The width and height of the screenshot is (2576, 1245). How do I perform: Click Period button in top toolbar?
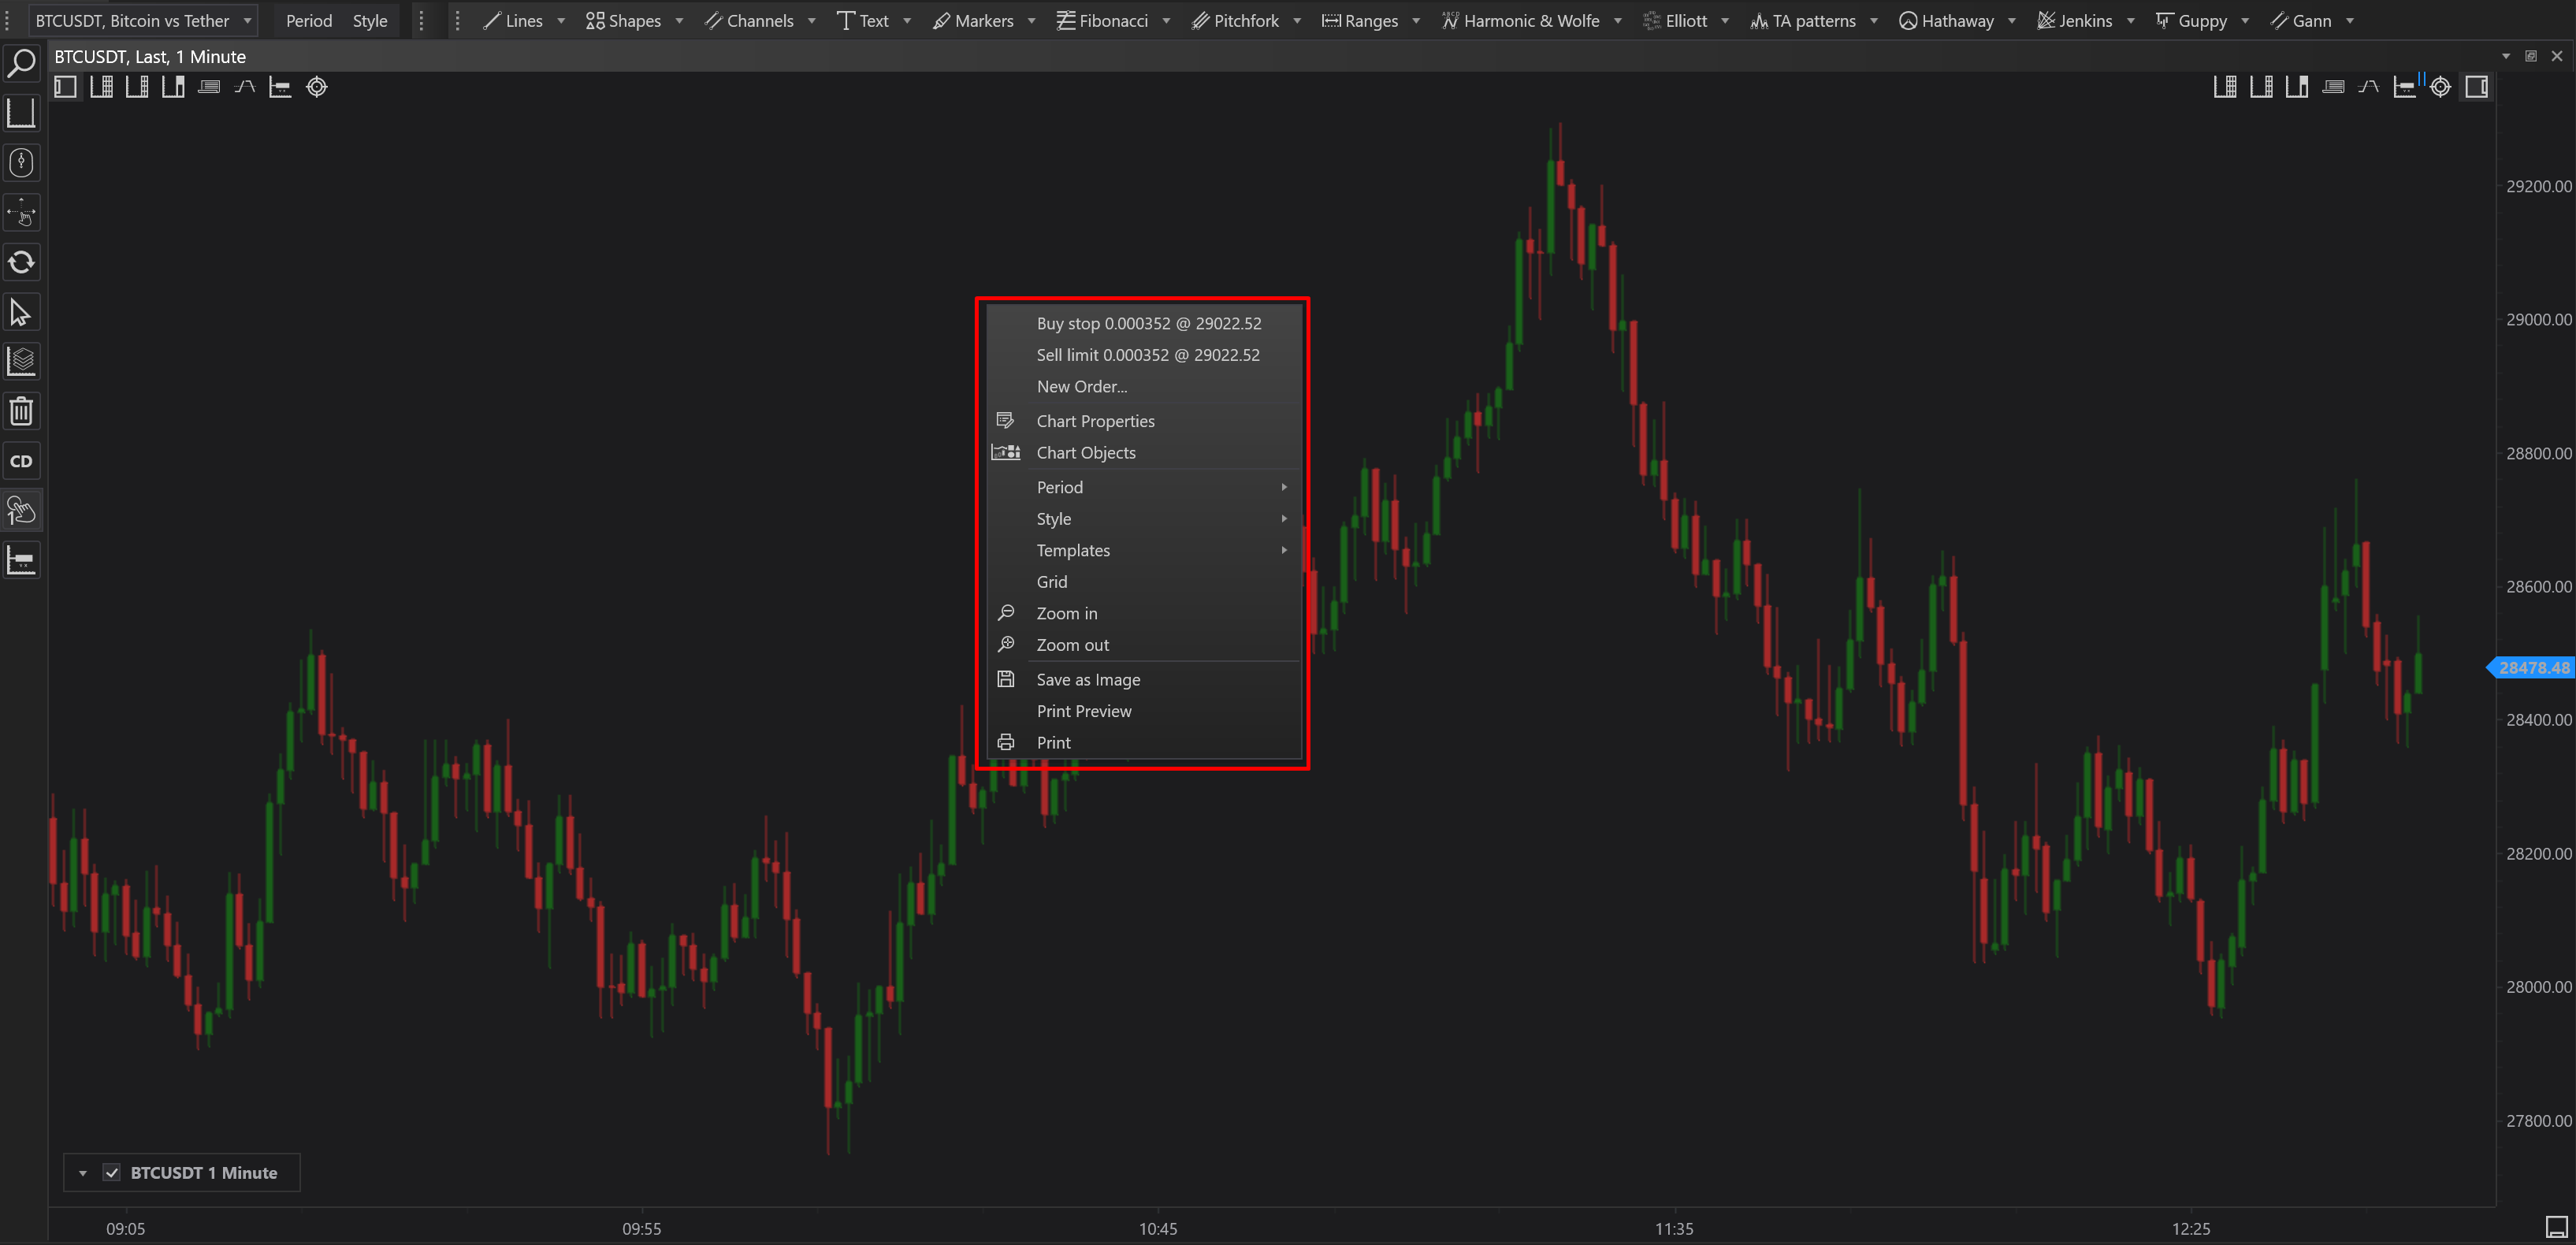(x=308, y=20)
